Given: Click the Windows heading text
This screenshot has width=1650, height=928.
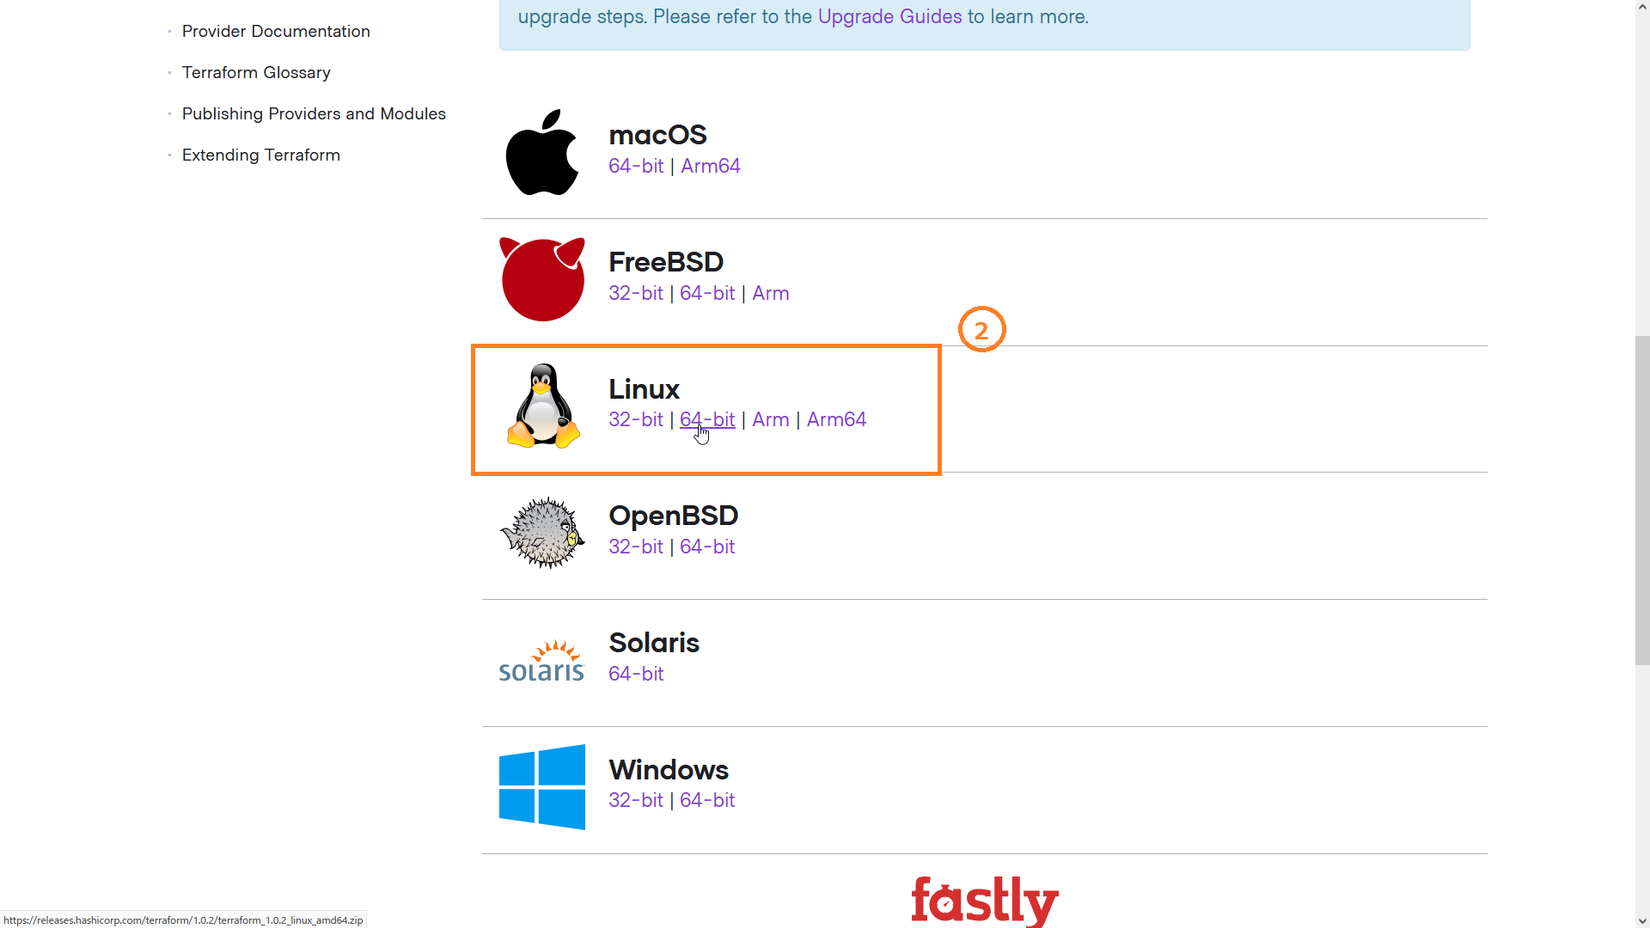Looking at the screenshot, I should click(x=669, y=769).
